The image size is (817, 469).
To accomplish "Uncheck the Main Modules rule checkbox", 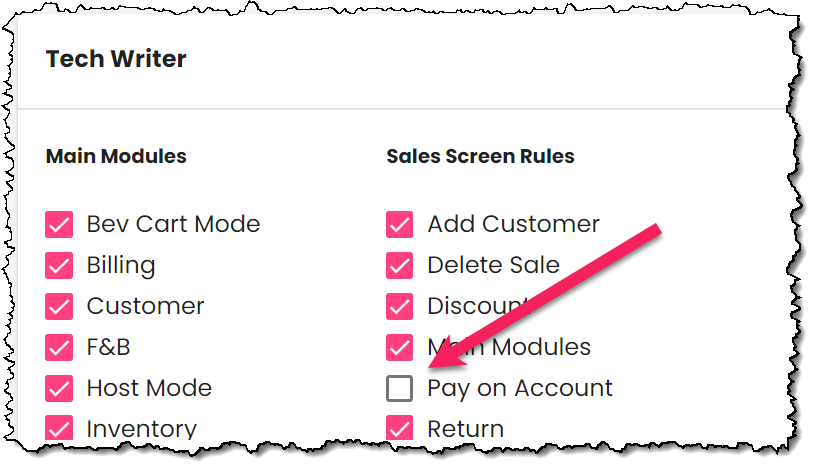I will [400, 347].
